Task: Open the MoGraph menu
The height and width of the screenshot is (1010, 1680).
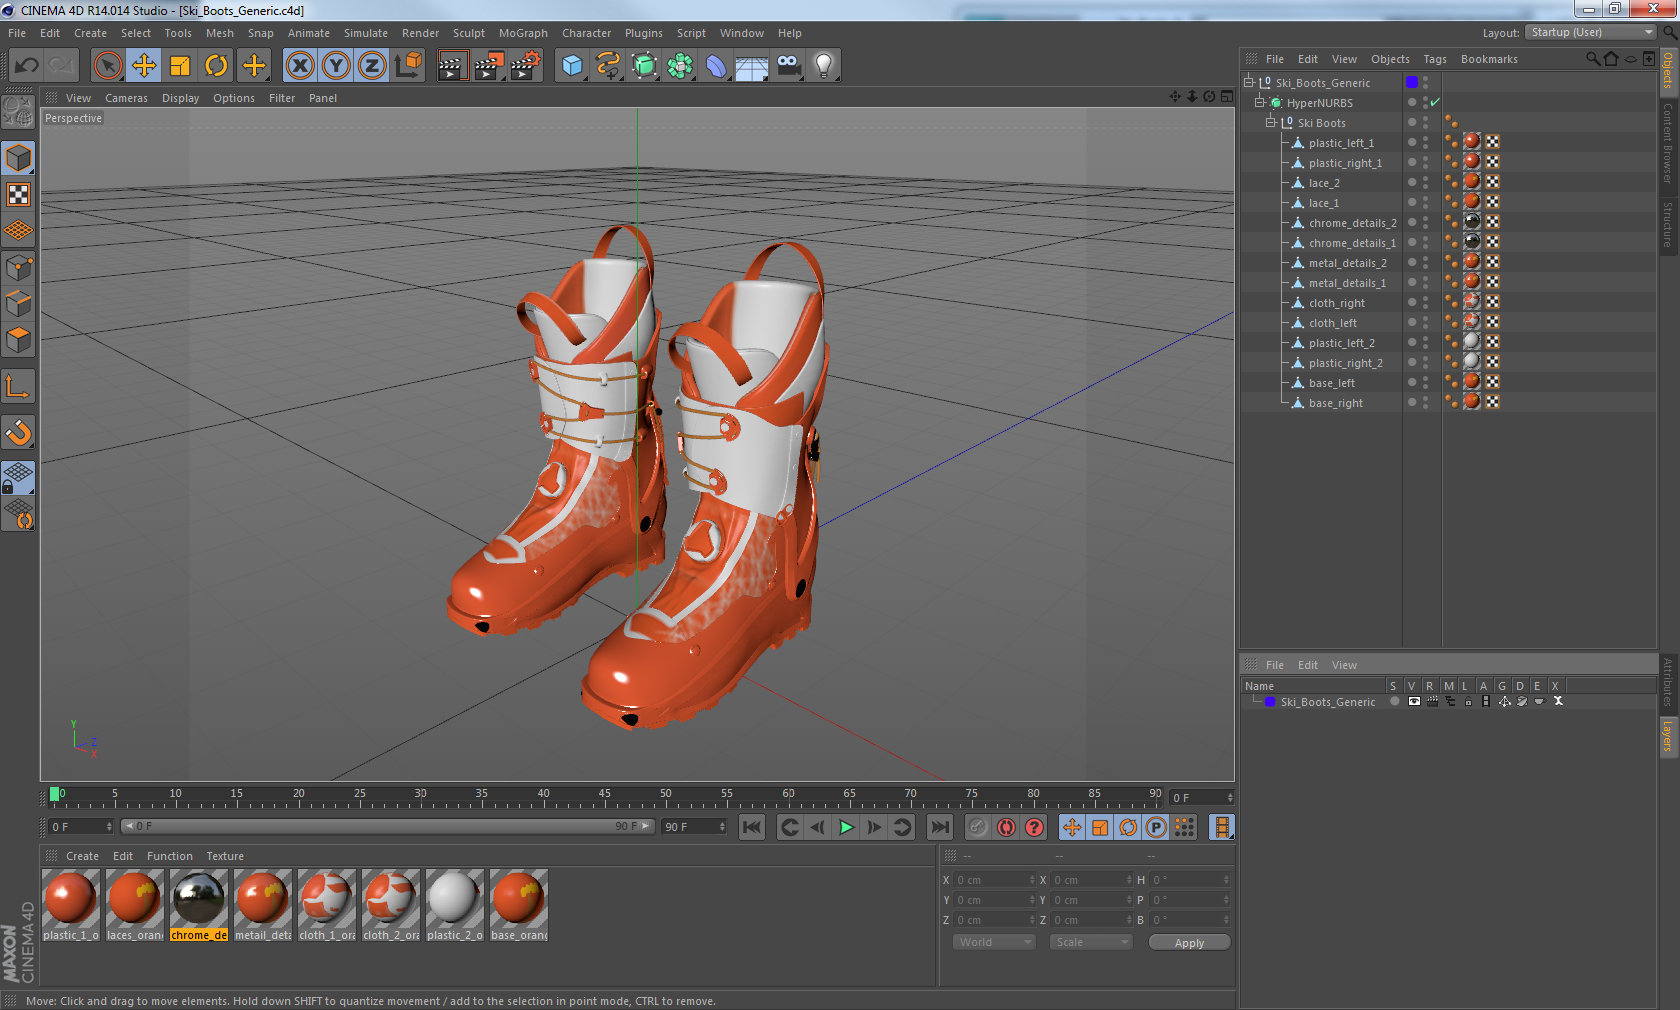Action: click(523, 33)
